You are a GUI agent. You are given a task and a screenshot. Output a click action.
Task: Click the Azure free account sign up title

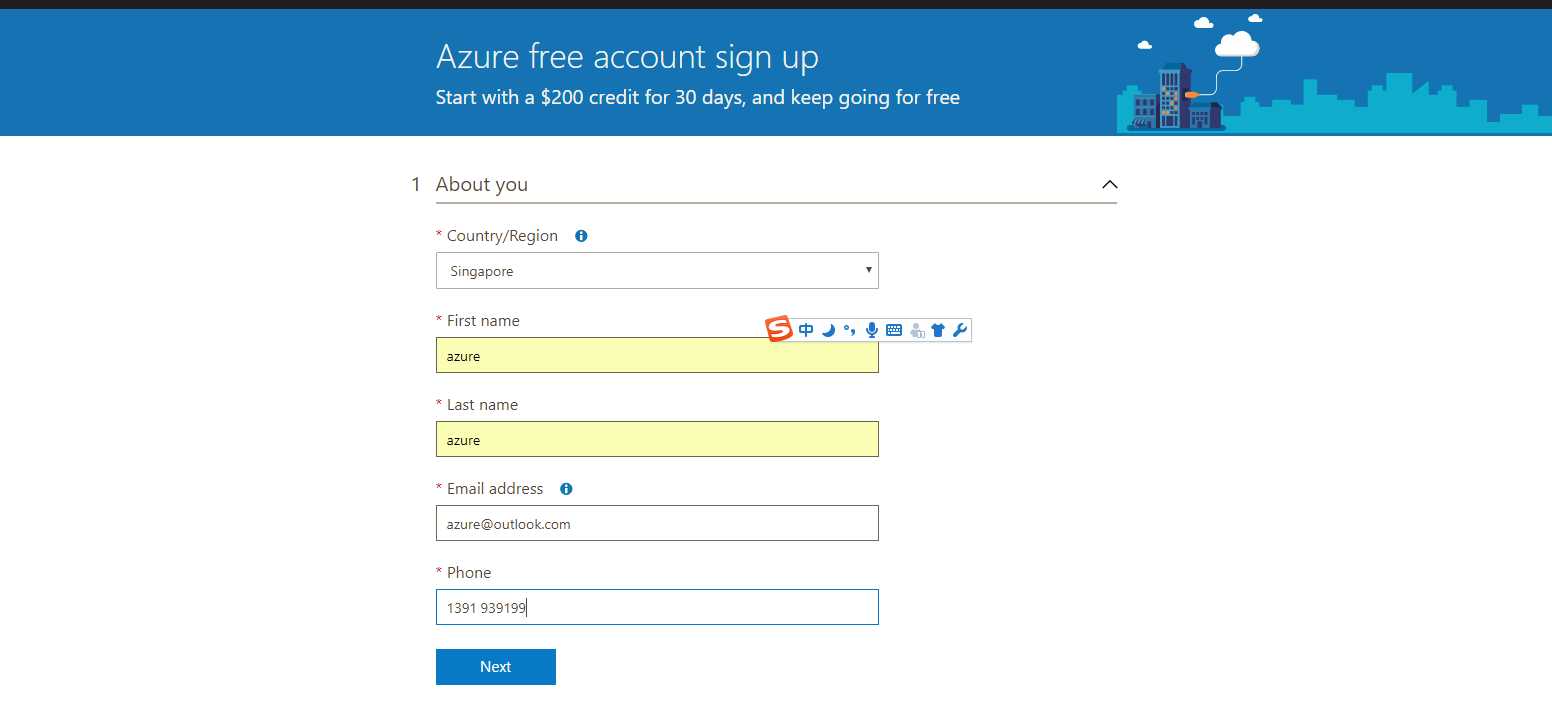(x=627, y=57)
